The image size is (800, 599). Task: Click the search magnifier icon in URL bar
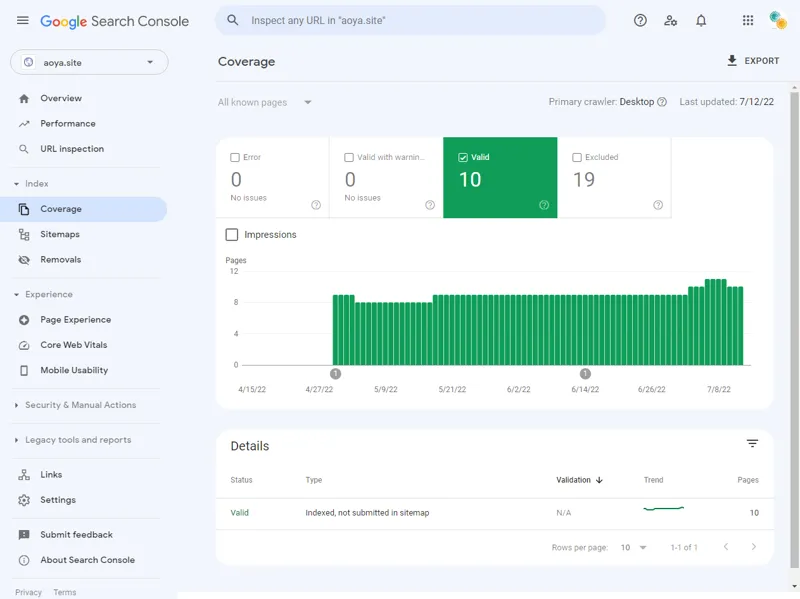(x=233, y=20)
